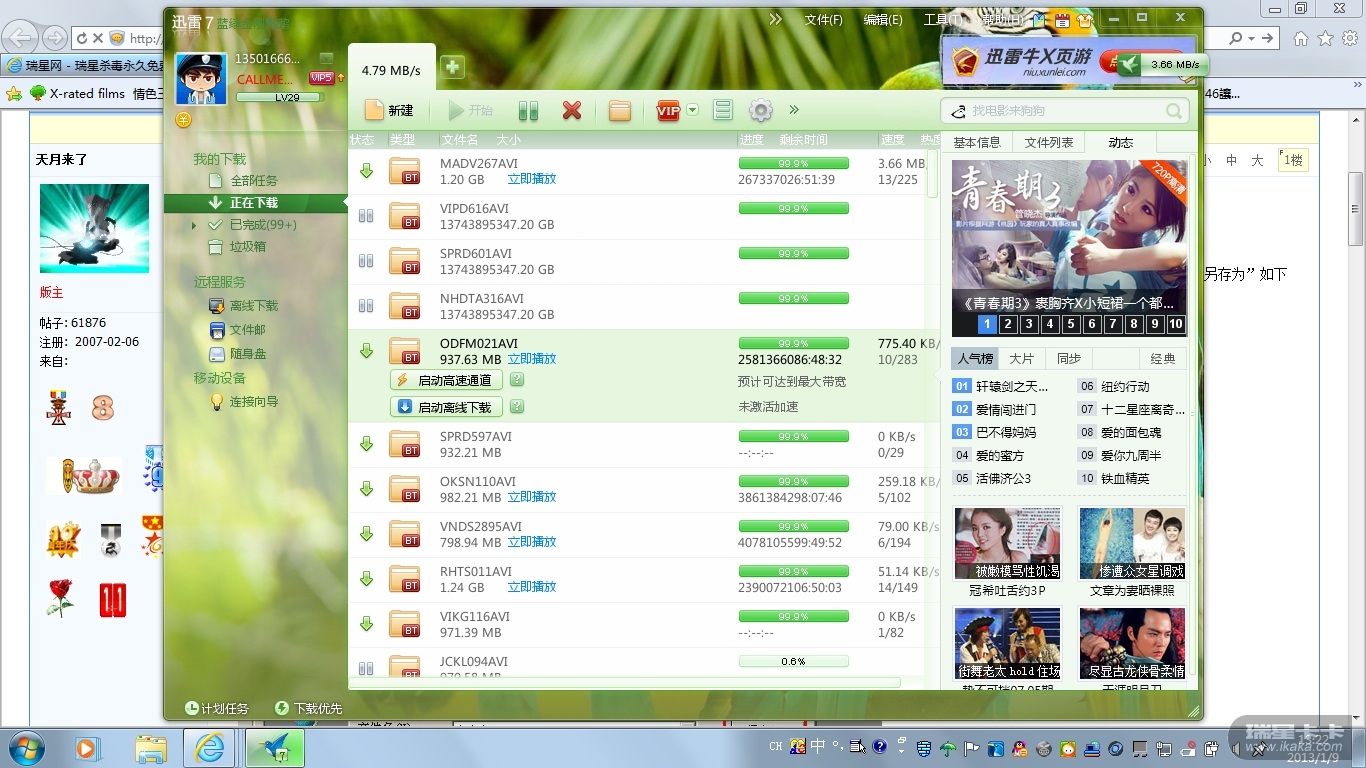The height and width of the screenshot is (768, 1366).
Task: Click the user avatar picture in Xunlei
Action: coord(201,79)
